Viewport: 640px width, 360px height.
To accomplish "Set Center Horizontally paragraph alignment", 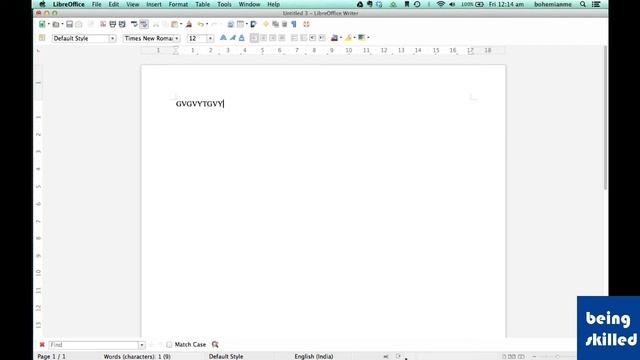I will (263, 38).
